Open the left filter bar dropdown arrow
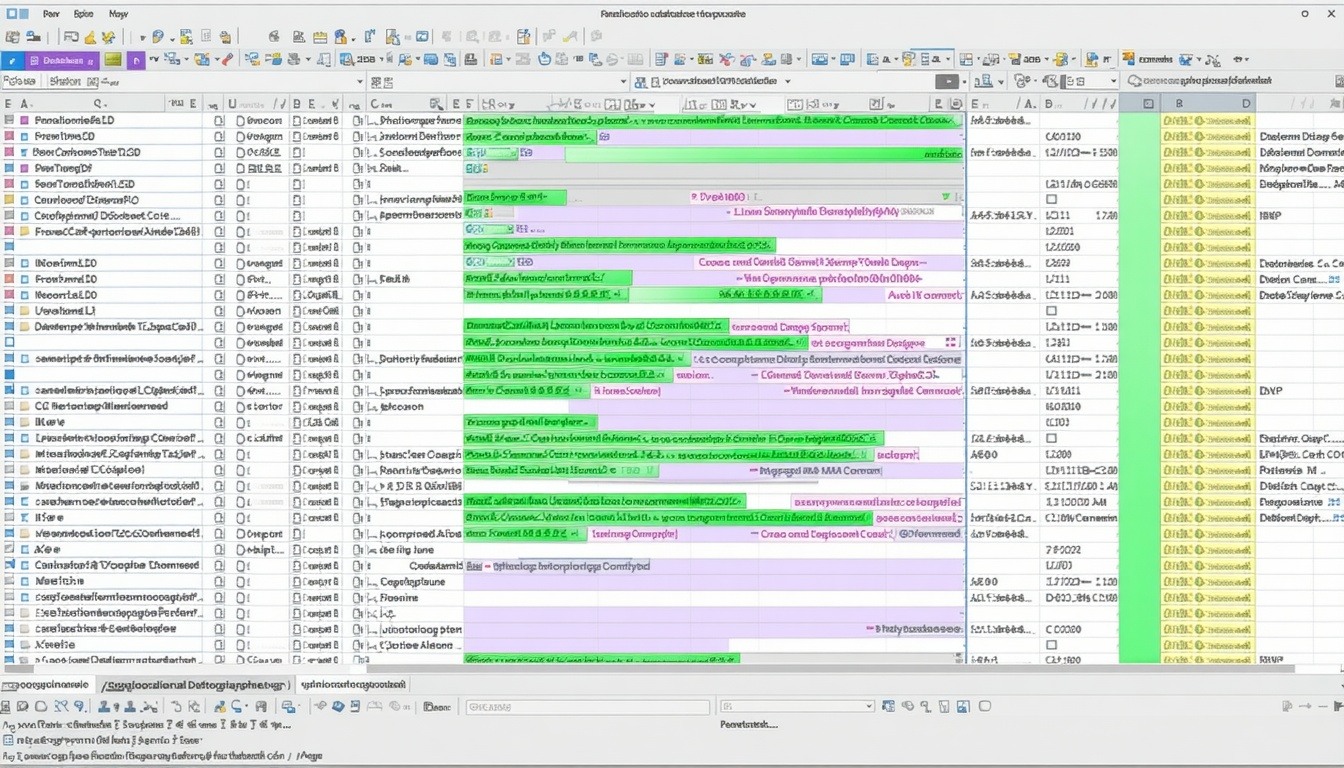This screenshot has width=1344, height=768. [359, 82]
